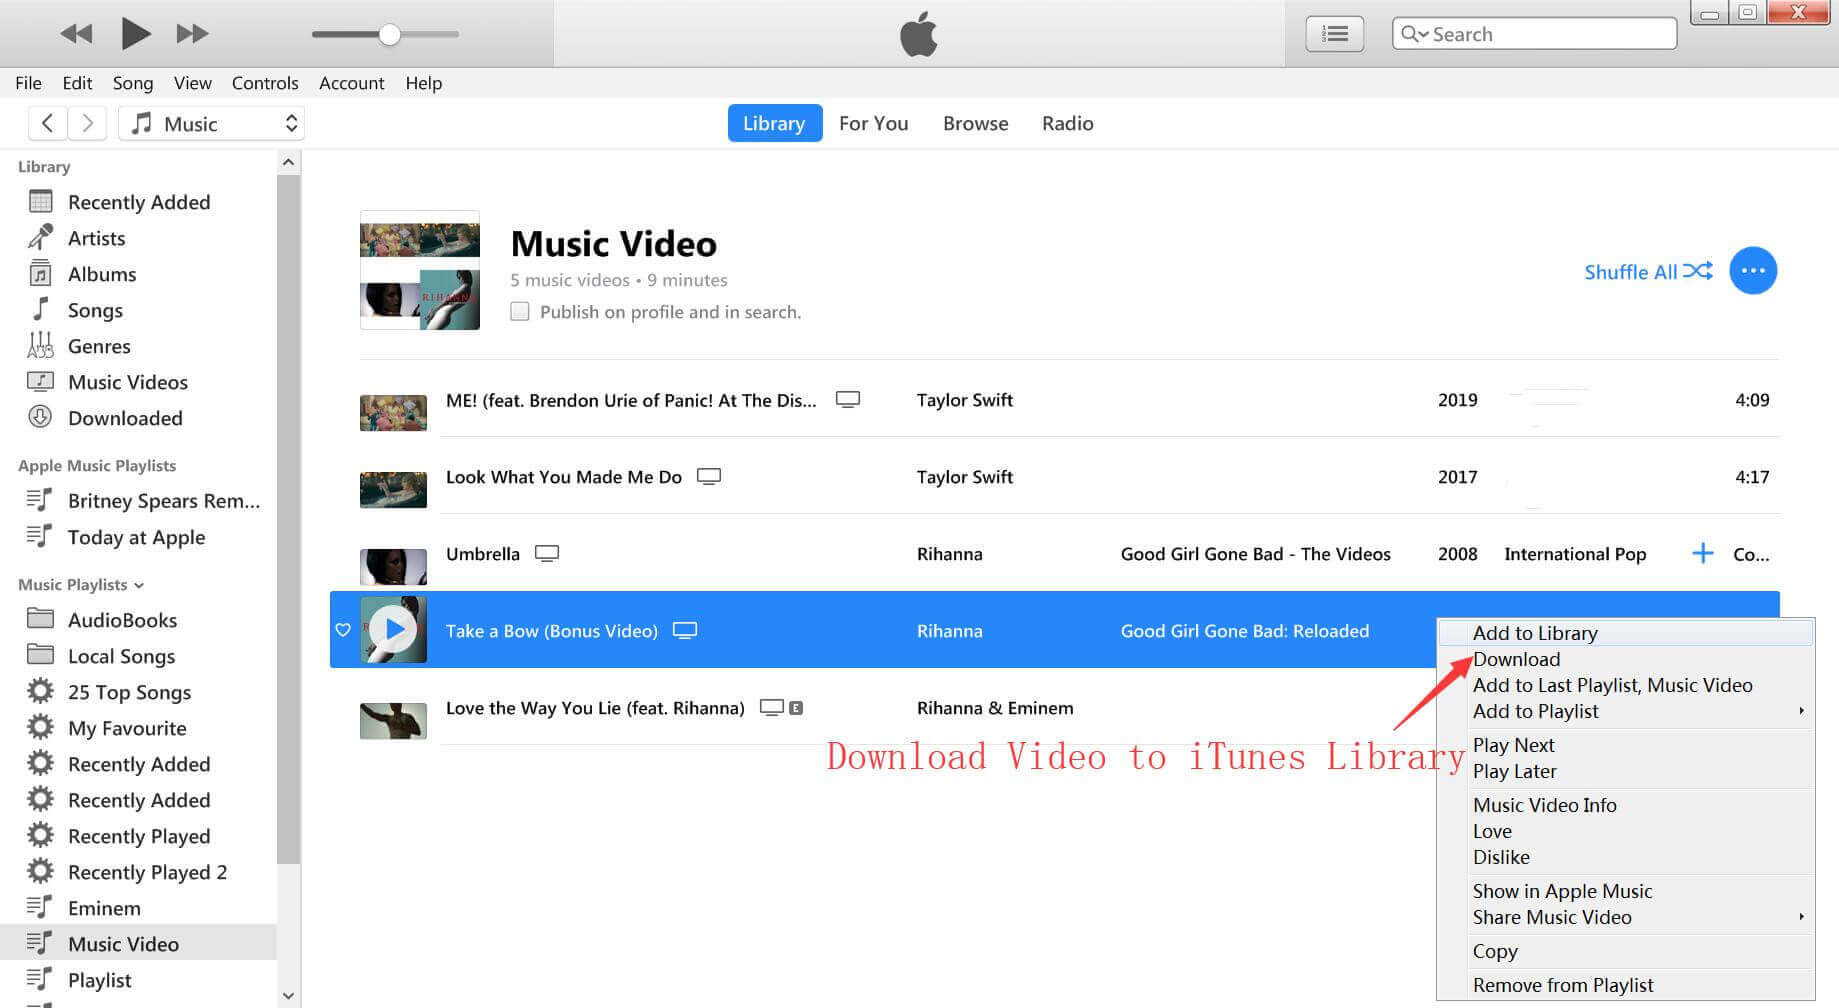Select the Songs note icon
The height and width of the screenshot is (1008, 1839).
pyautogui.click(x=40, y=309)
